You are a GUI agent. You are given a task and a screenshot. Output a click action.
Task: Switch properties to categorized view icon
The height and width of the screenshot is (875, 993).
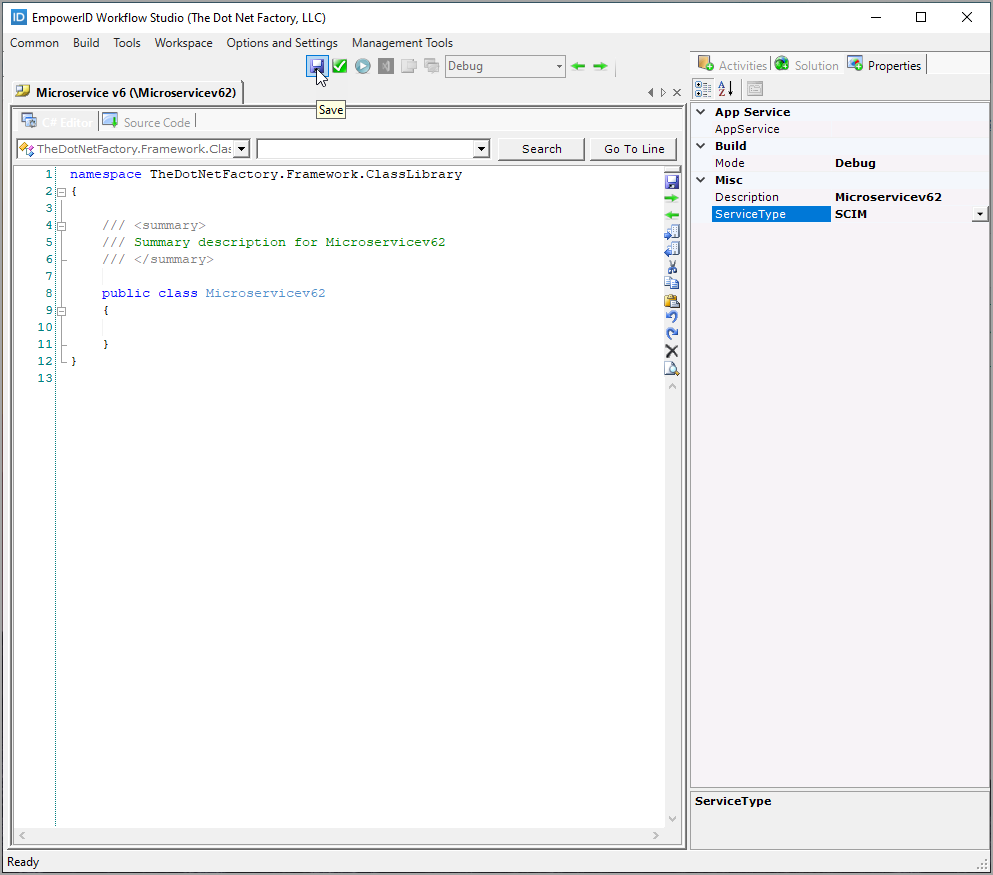coord(703,89)
